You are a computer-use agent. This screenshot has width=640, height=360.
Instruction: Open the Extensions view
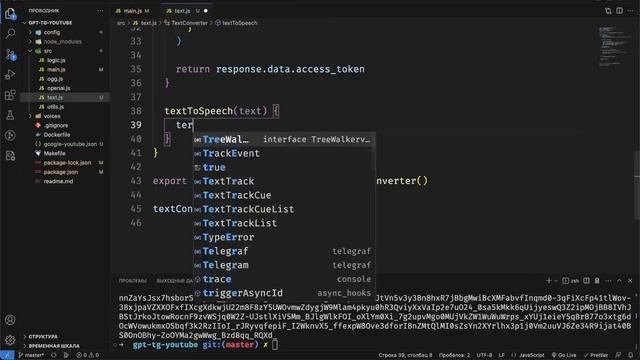pos(10,95)
